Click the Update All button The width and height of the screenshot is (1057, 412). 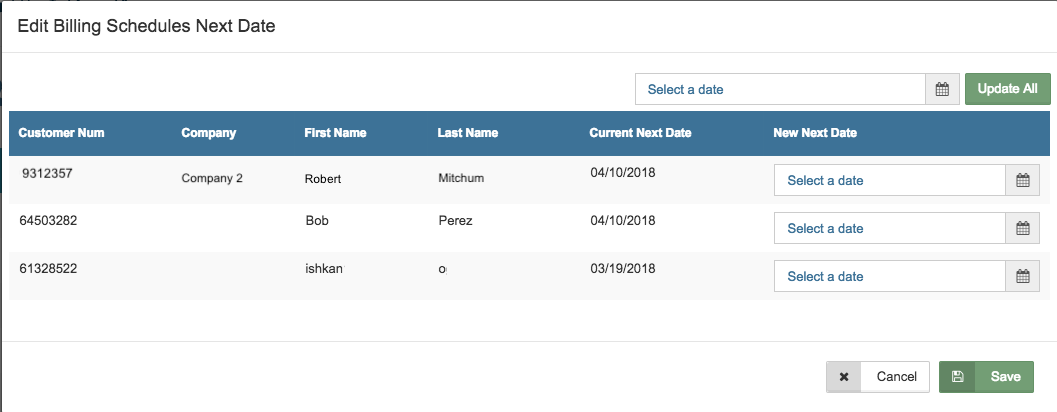tap(1007, 89)
